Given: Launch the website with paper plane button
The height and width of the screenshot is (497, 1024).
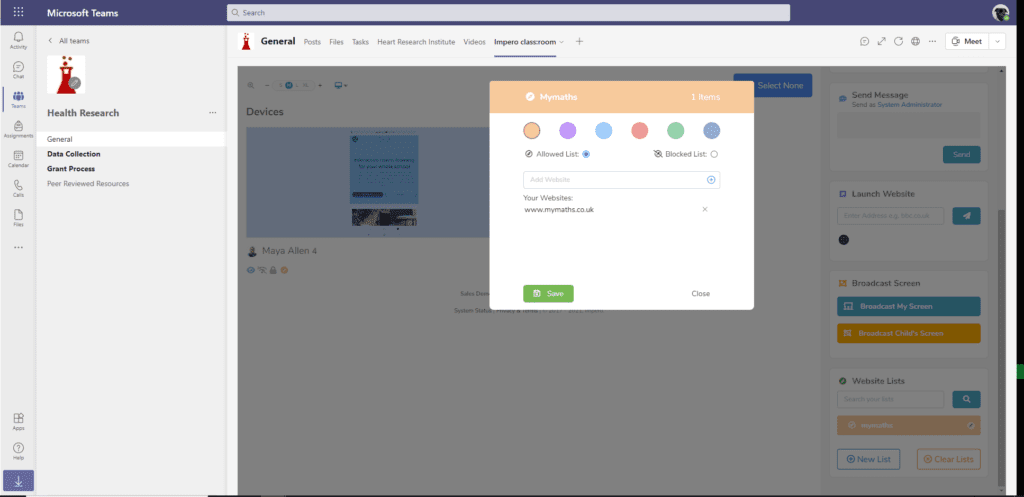Looking at the screenshot, I should tap(967, 216).
